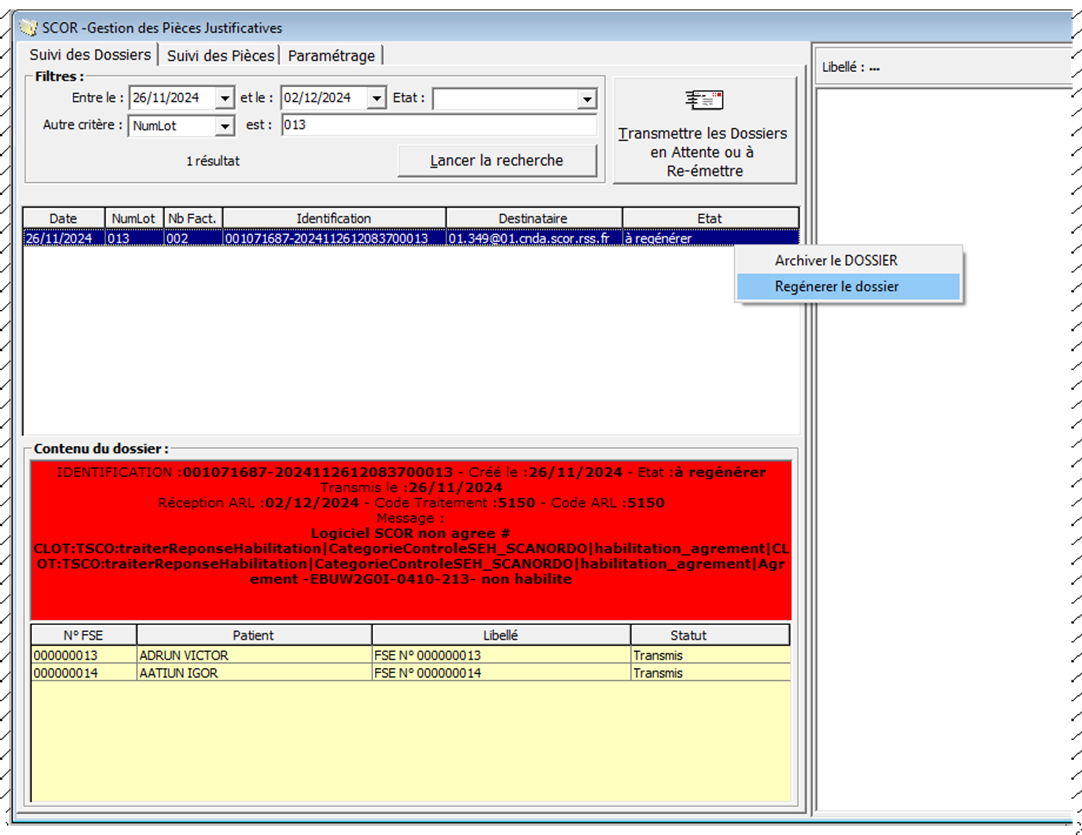Screen dimensions: 1082x835
Task: Click the Nb Fact. column header
Action: pos(193,218)
